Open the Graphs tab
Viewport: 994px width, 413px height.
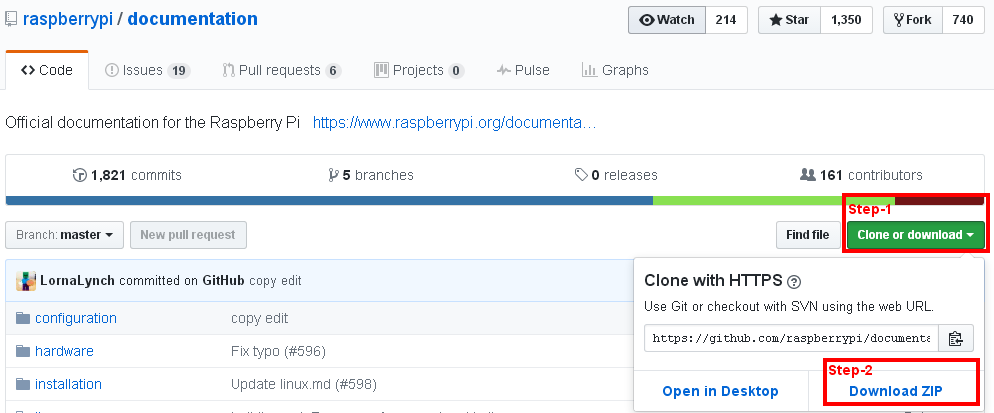[x=615, y=70]
